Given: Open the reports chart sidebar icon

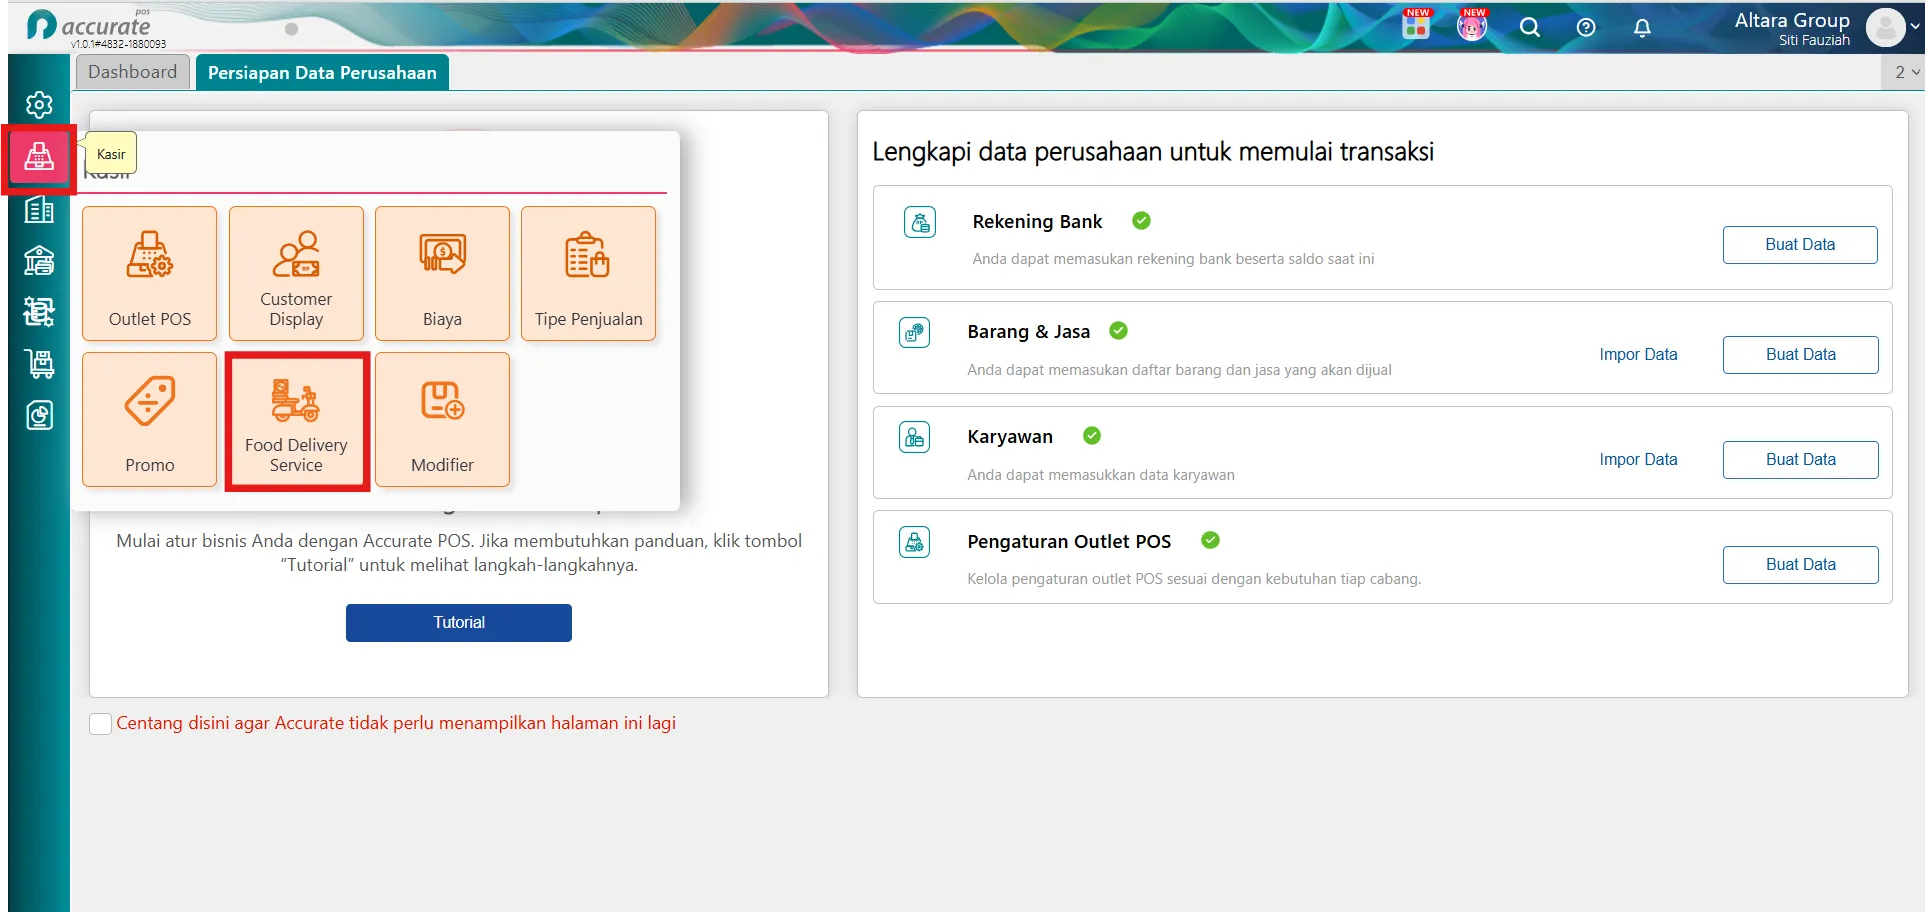Looking at the screenshot, I should point(39,415).
